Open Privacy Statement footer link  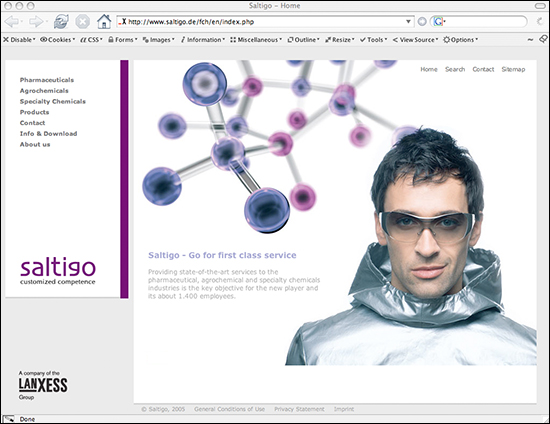pyautogui.click(x=299, y=409)
